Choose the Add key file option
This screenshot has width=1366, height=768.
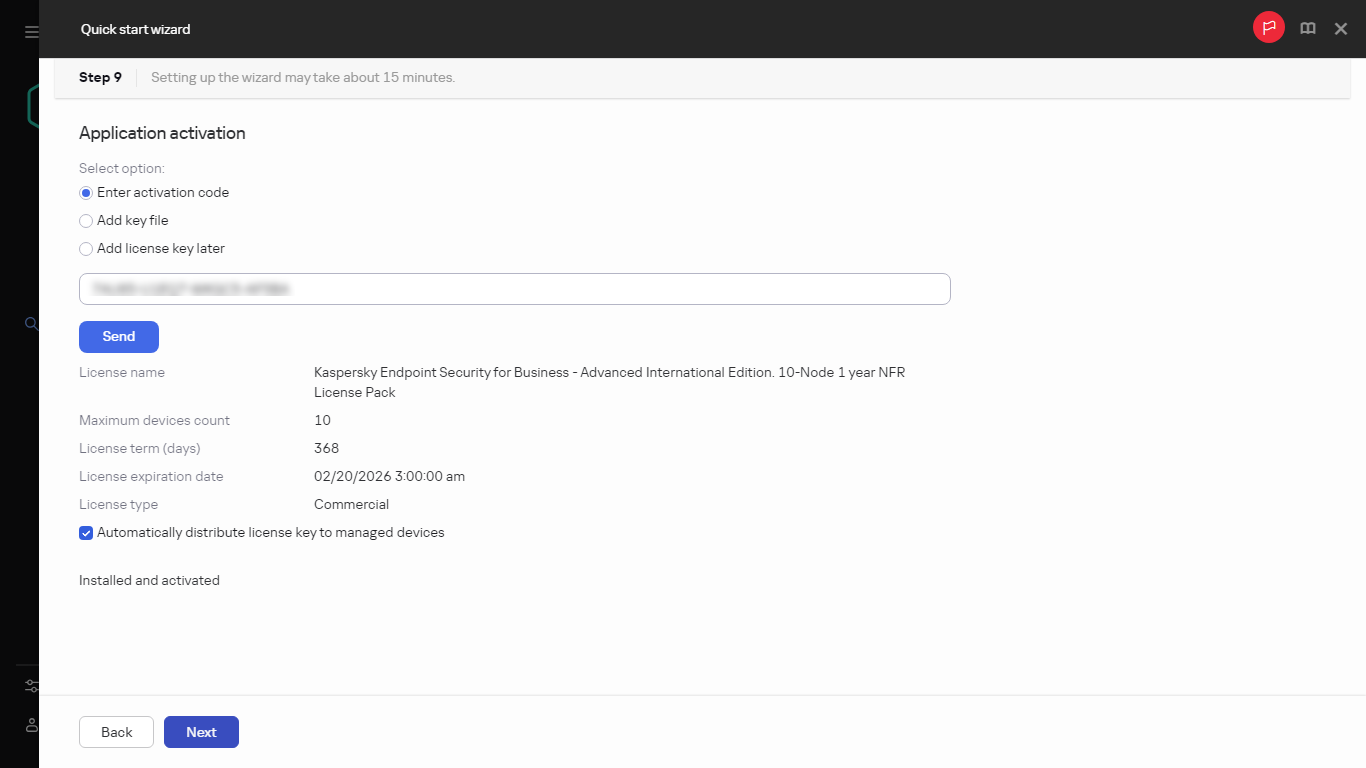pyautogui.click(x=86, y=220)
